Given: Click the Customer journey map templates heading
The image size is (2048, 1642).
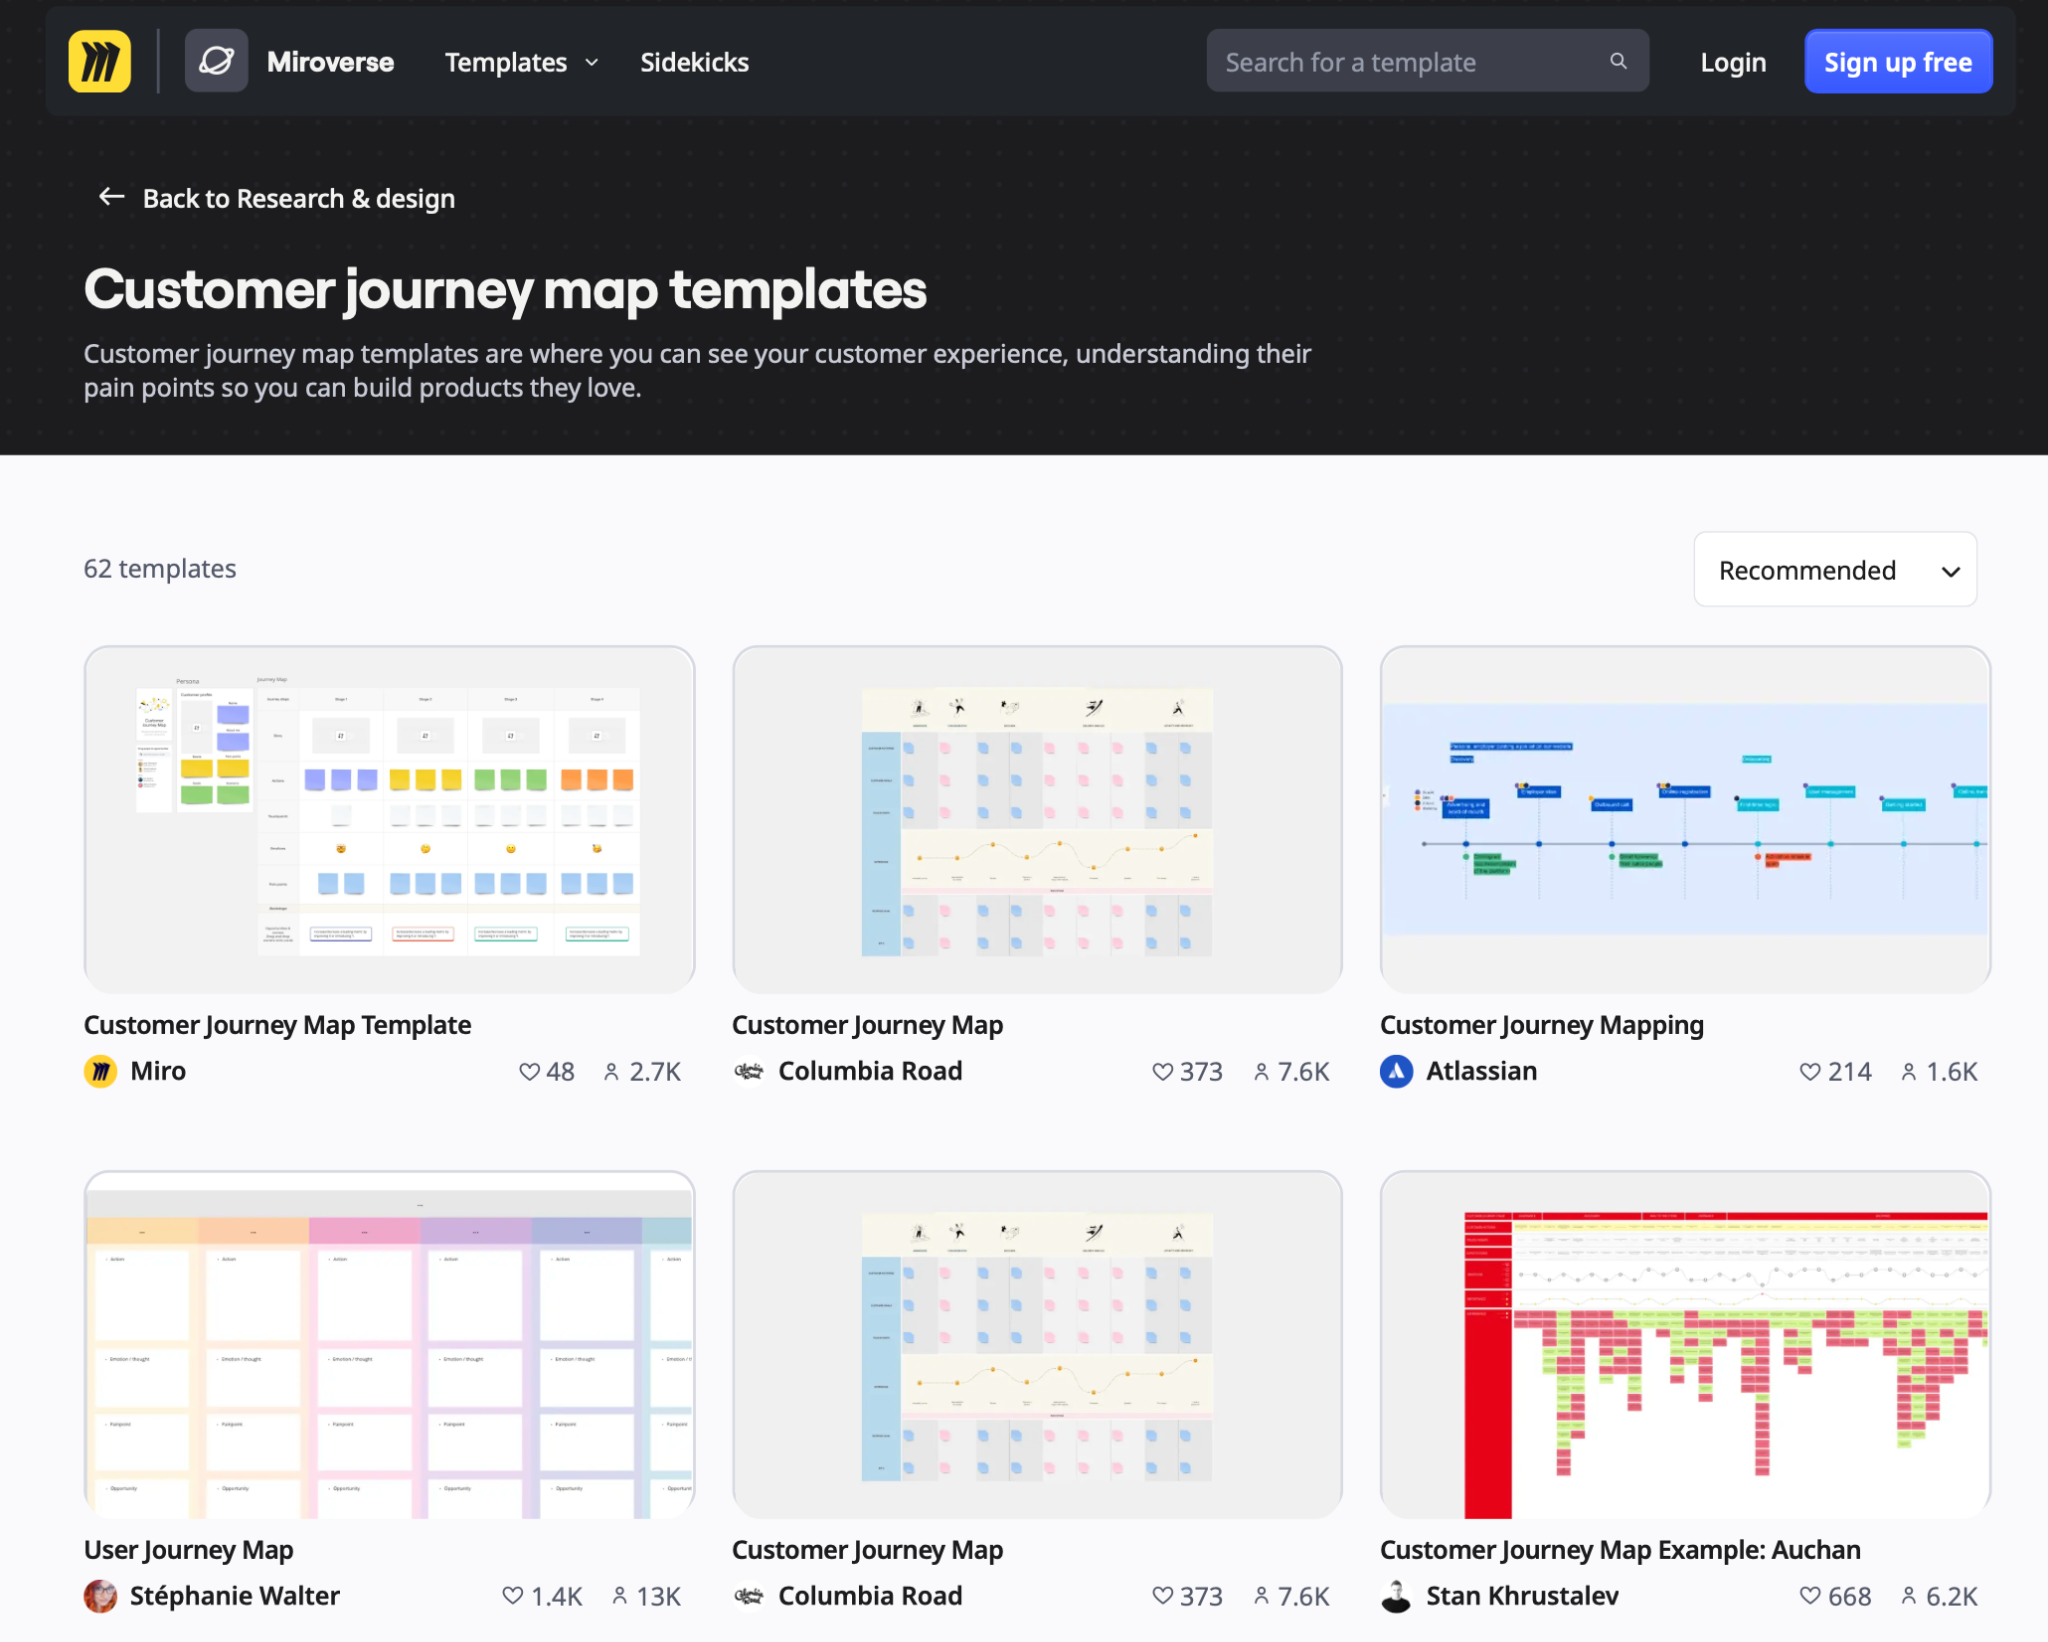Looking at the screenshot, I should point(505,290).
